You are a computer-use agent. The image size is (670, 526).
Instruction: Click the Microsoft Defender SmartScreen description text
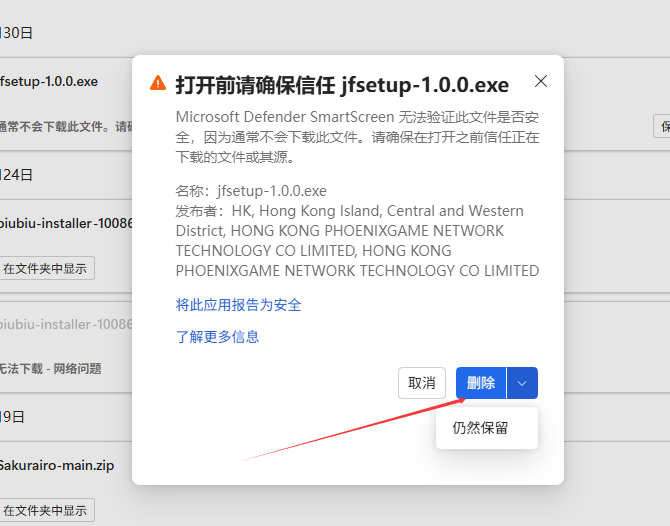(x=357, y=137)
